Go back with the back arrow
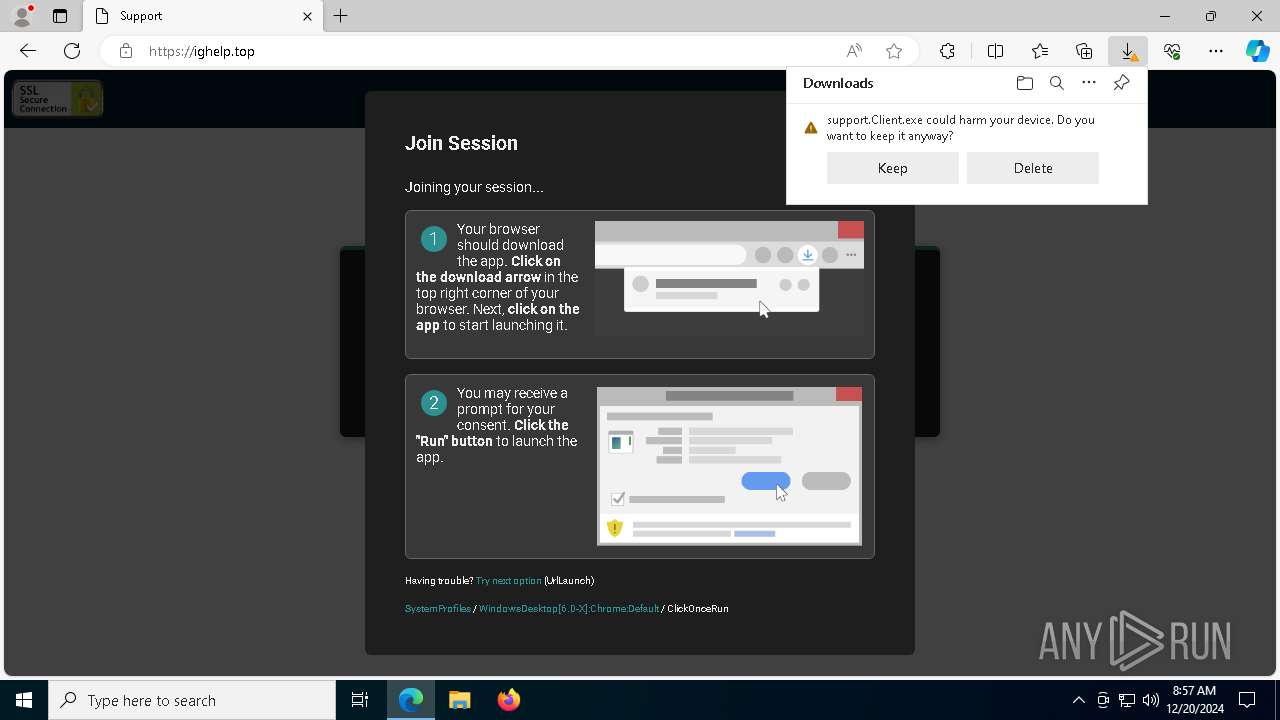 (x=28, y=51)
